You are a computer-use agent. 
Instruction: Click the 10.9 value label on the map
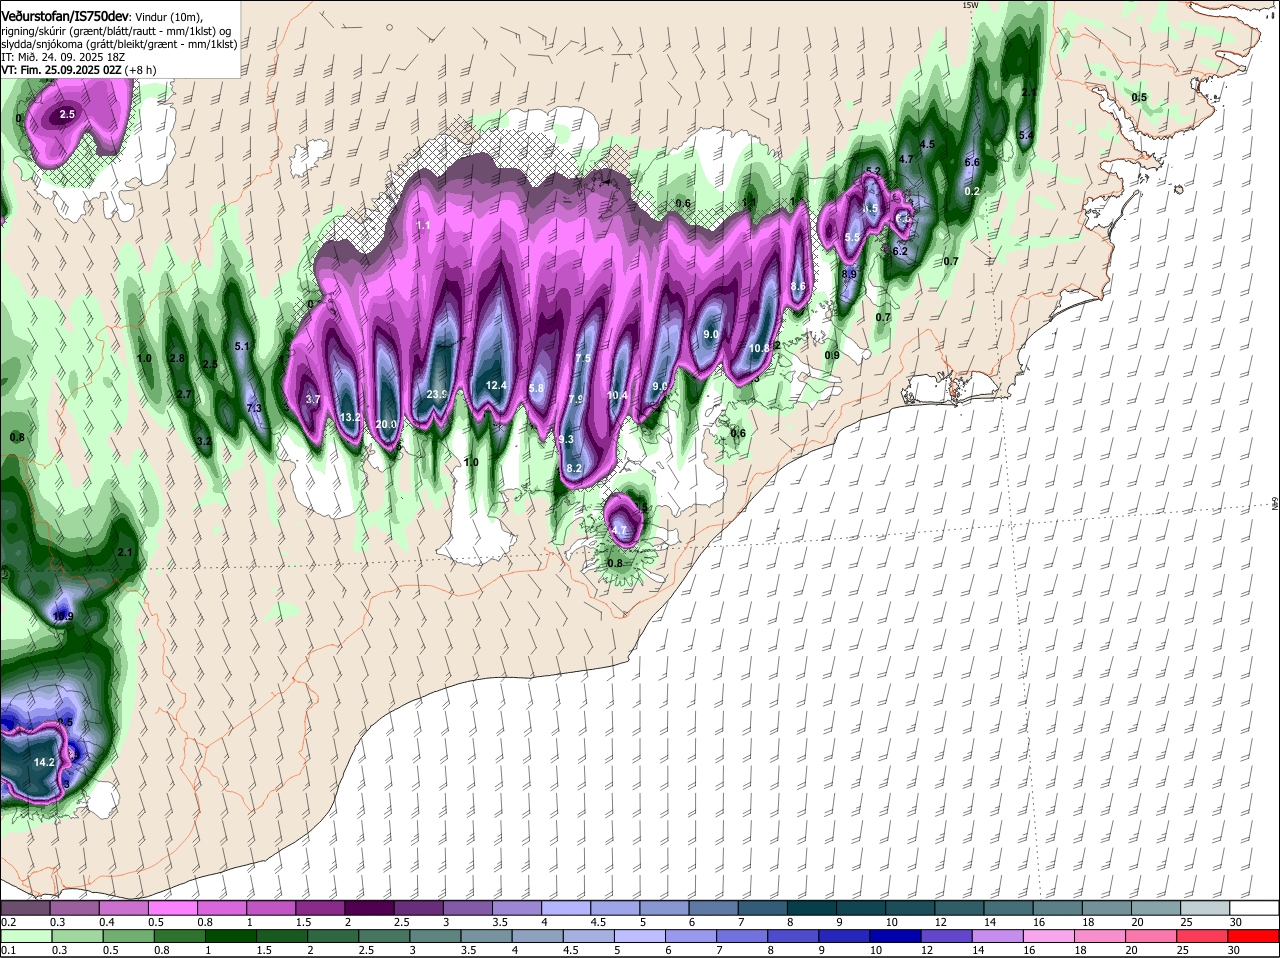(63, 616)
